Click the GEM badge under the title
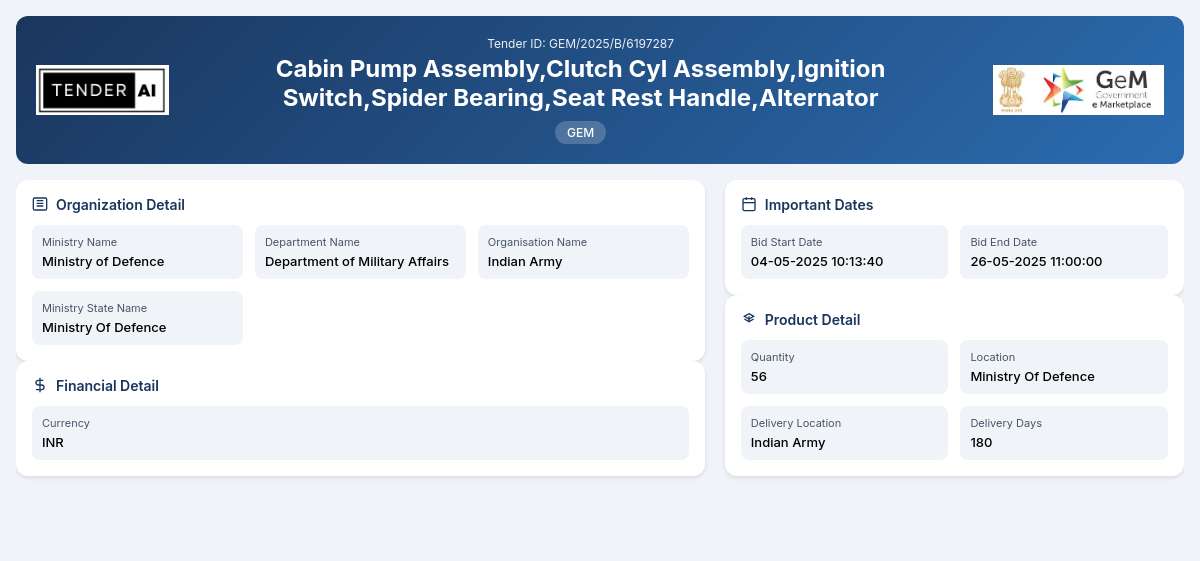1200x561 pixels. tap(580, 132)
